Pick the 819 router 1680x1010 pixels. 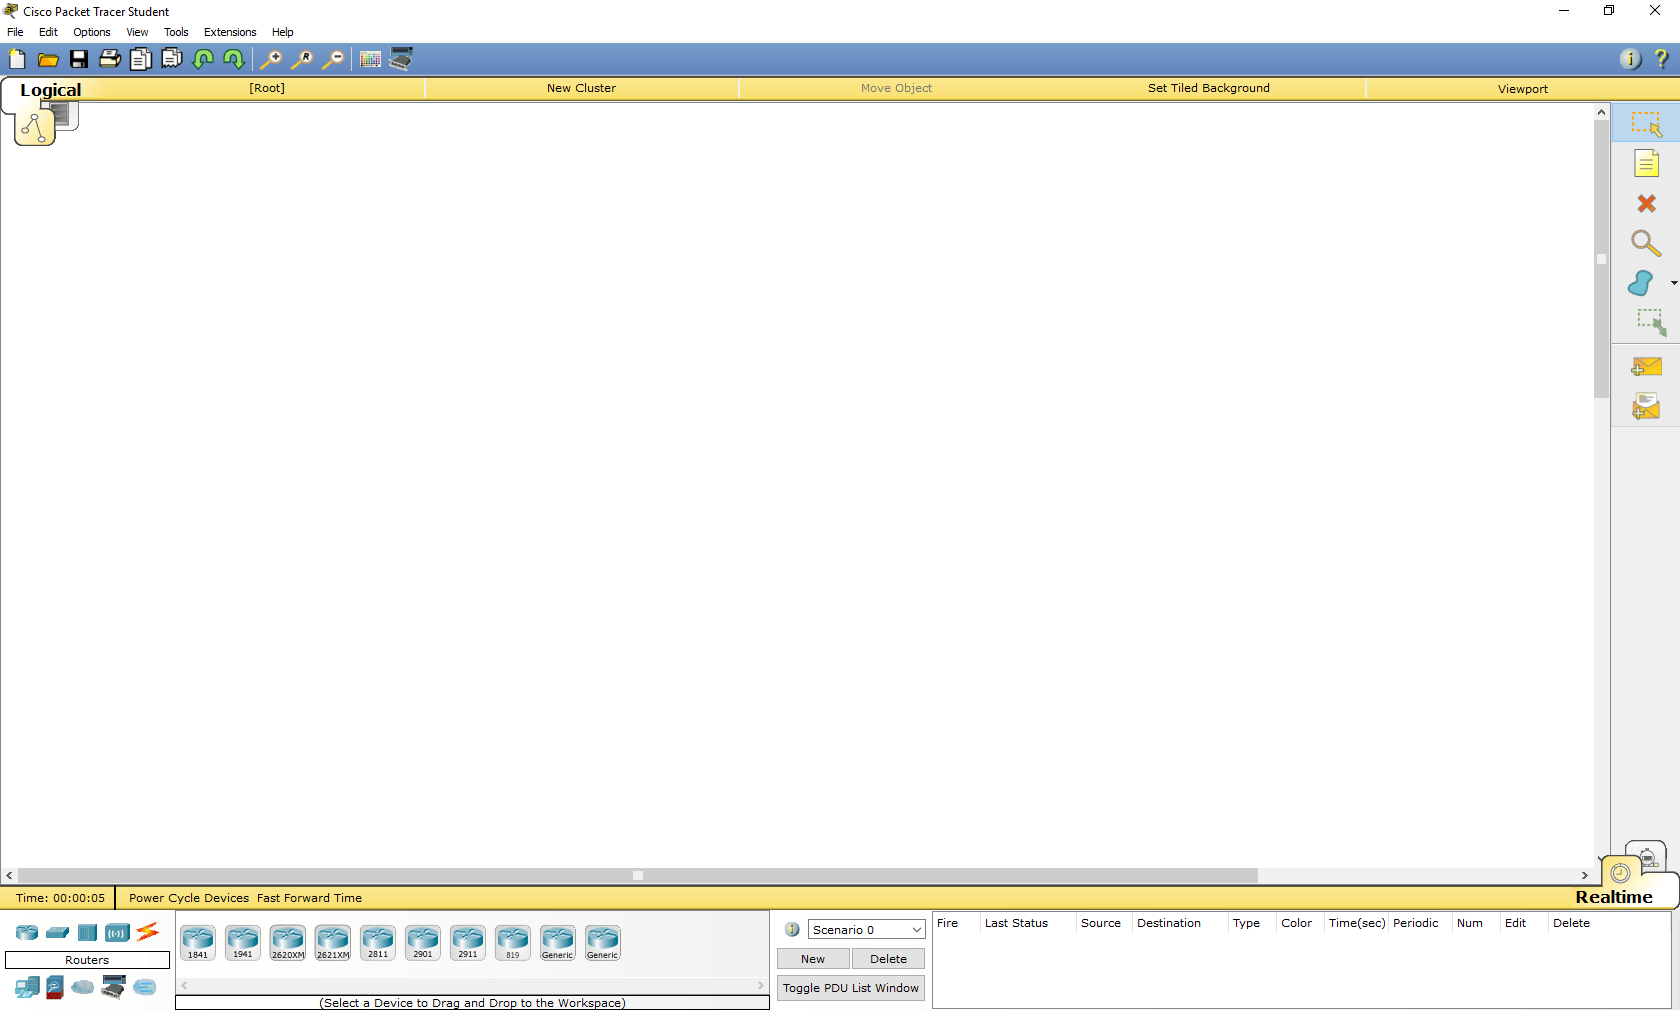tap(513, 942)
